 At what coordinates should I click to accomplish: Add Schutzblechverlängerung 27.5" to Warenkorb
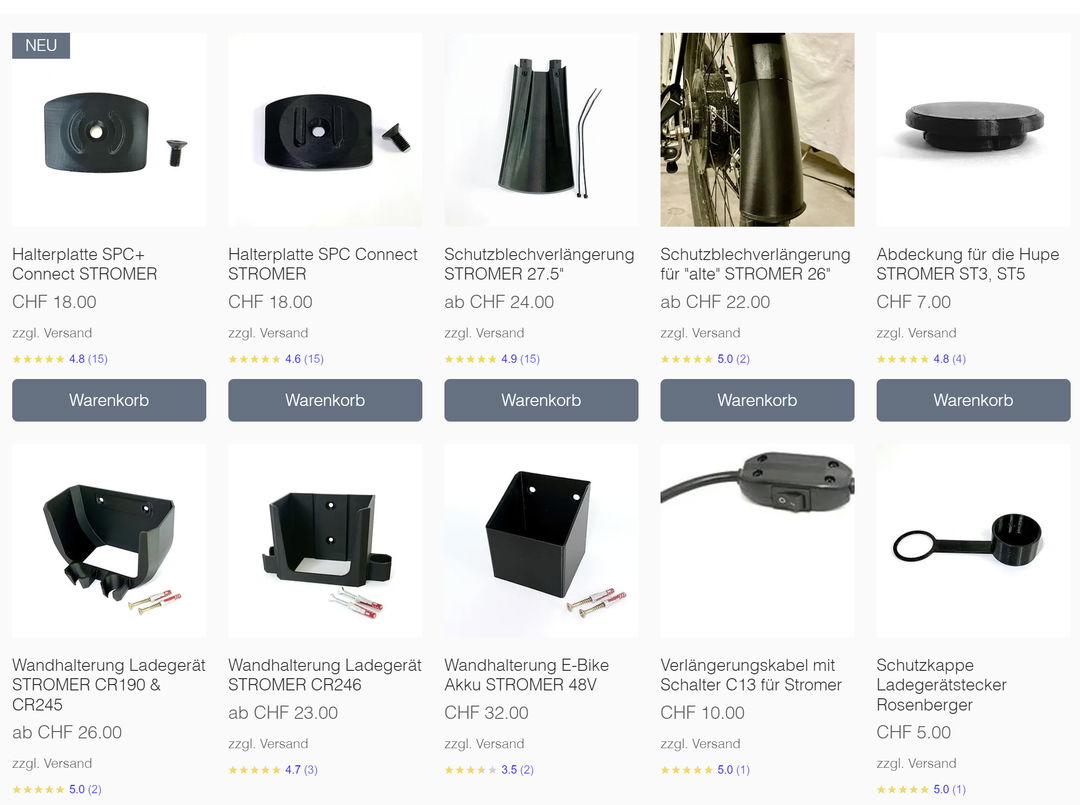tap(541, 400)
